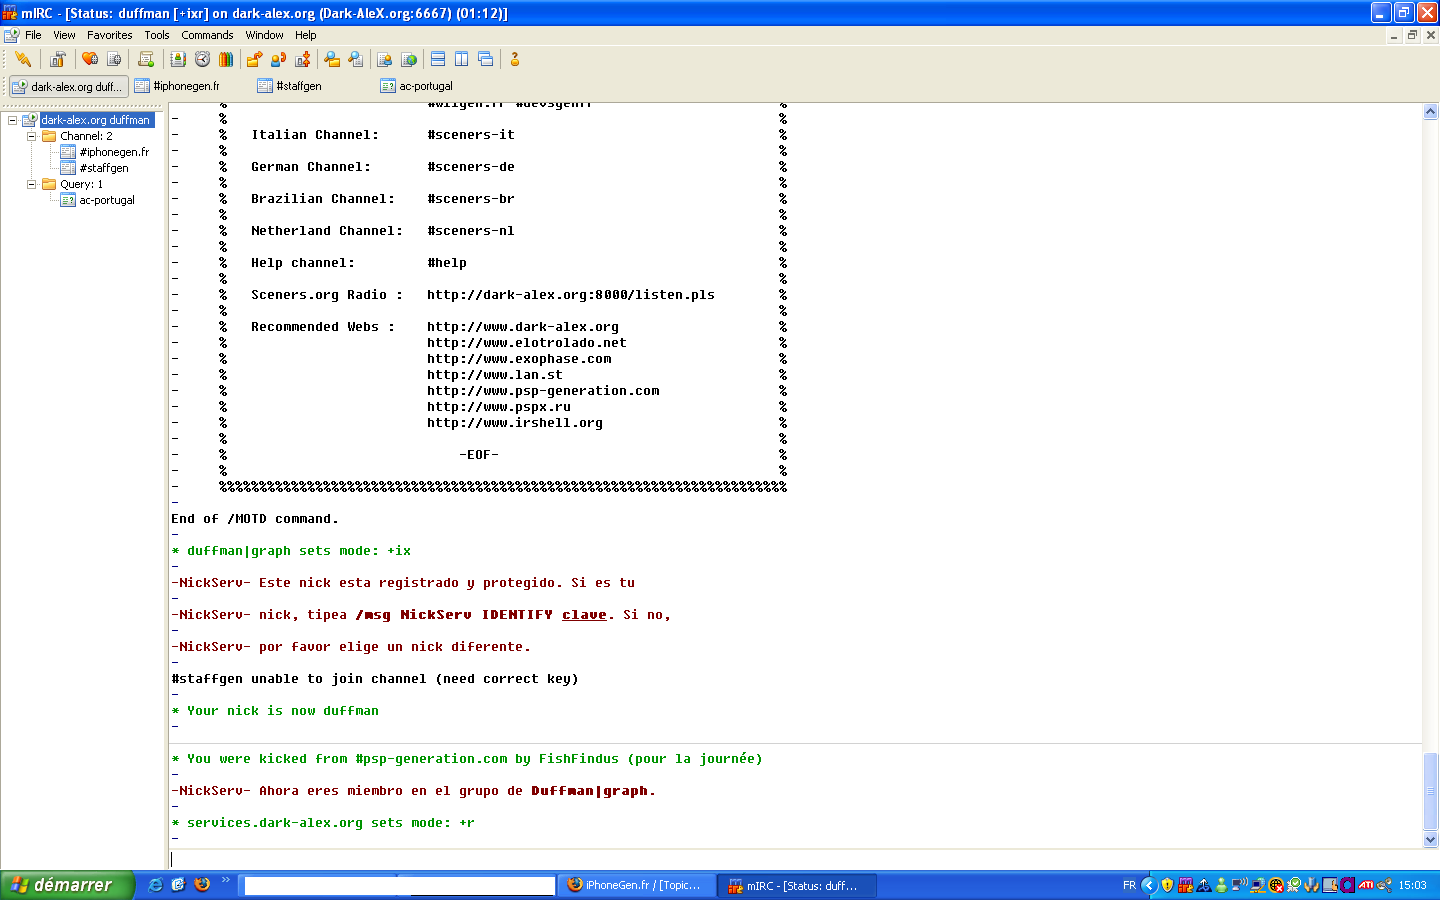Expand Quick Launch overflow chevron
The height and width of the screenshot is (900, 1440).
[x=226, y=880]
